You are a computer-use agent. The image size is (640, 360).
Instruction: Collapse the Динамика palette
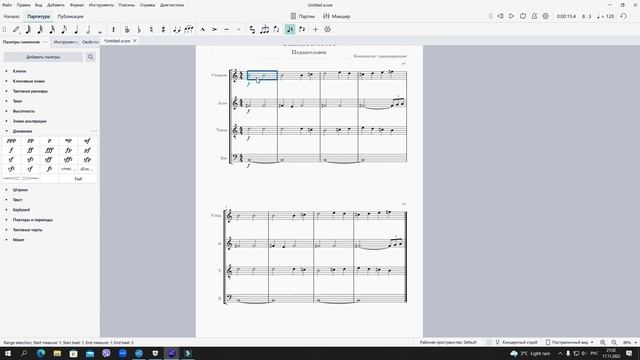point(6,131)
